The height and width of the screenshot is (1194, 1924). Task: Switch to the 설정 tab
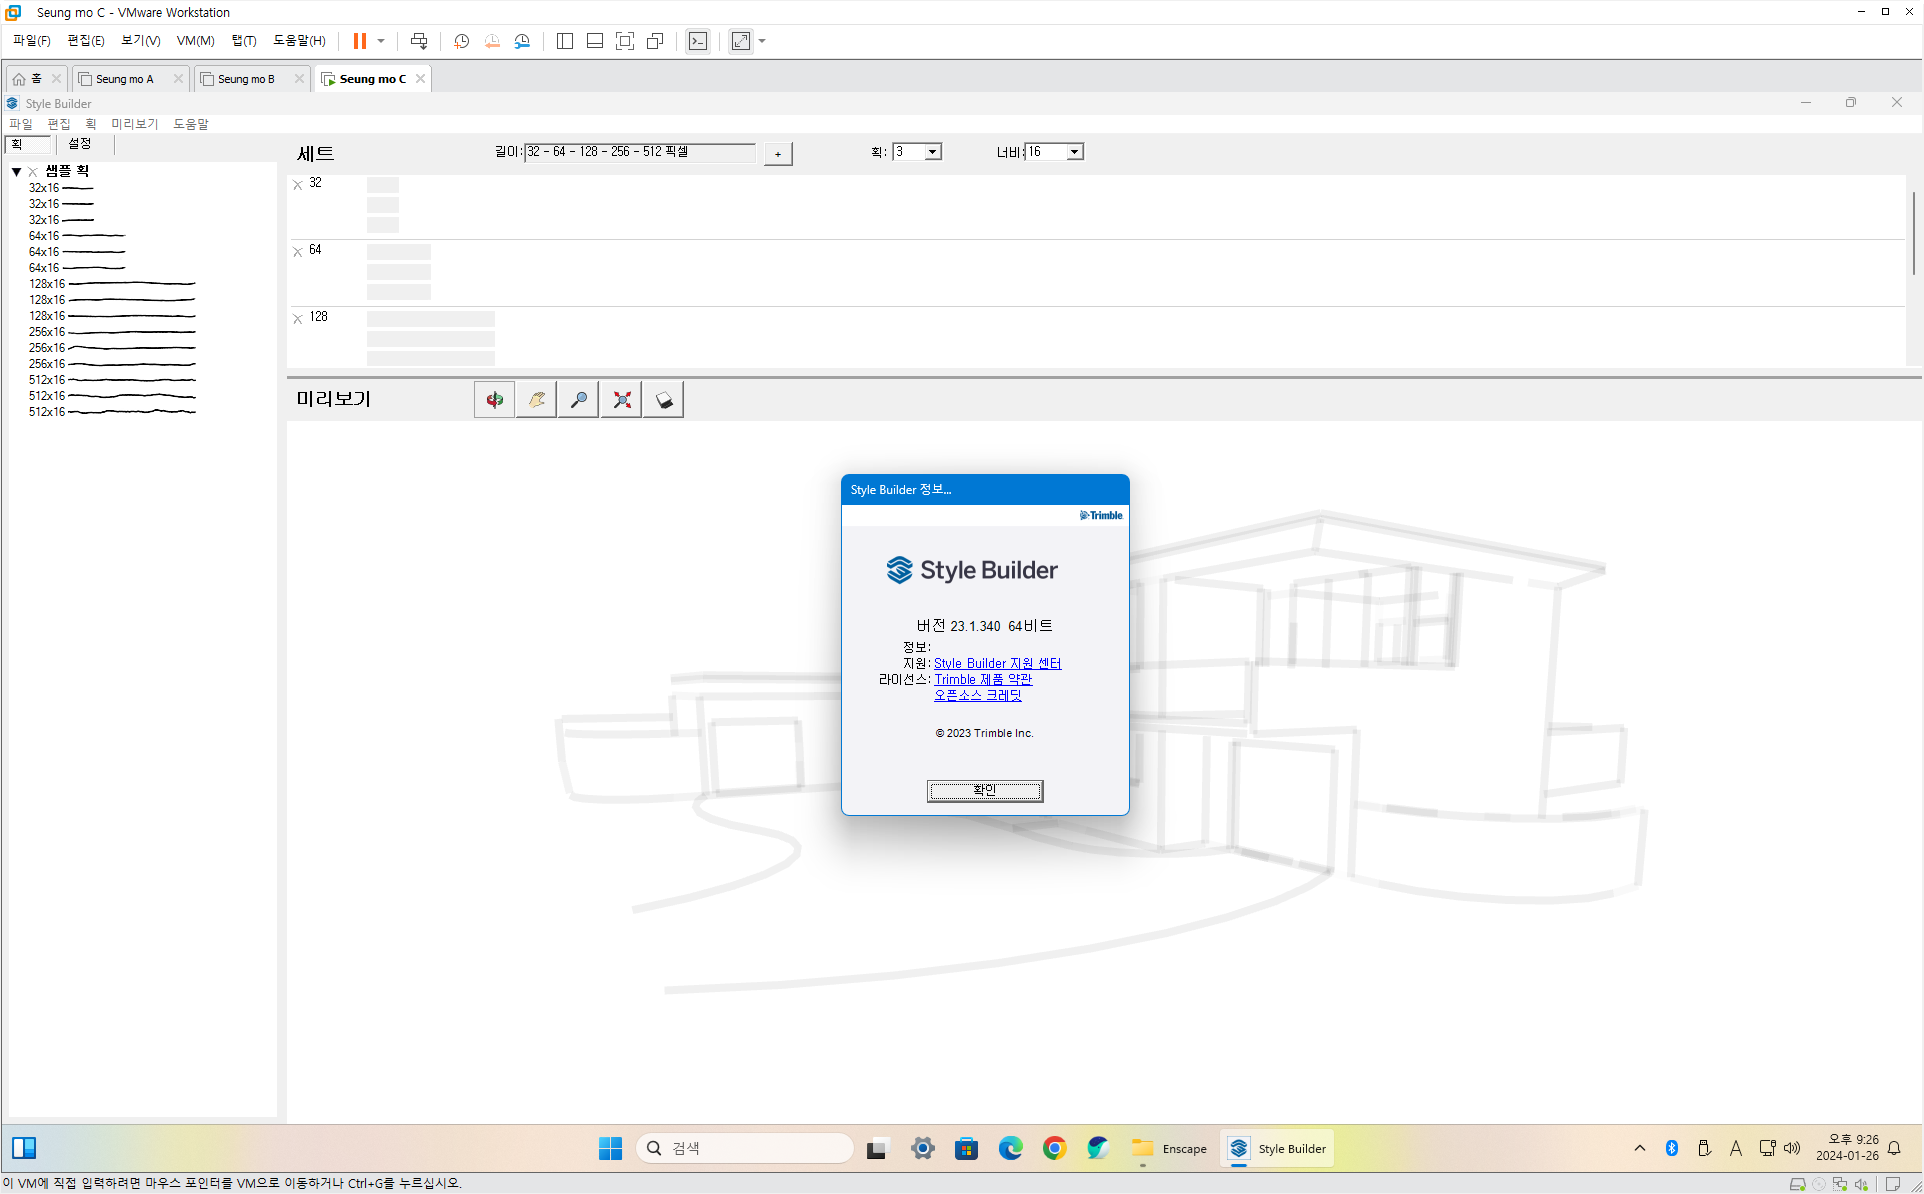pos(80,144)
